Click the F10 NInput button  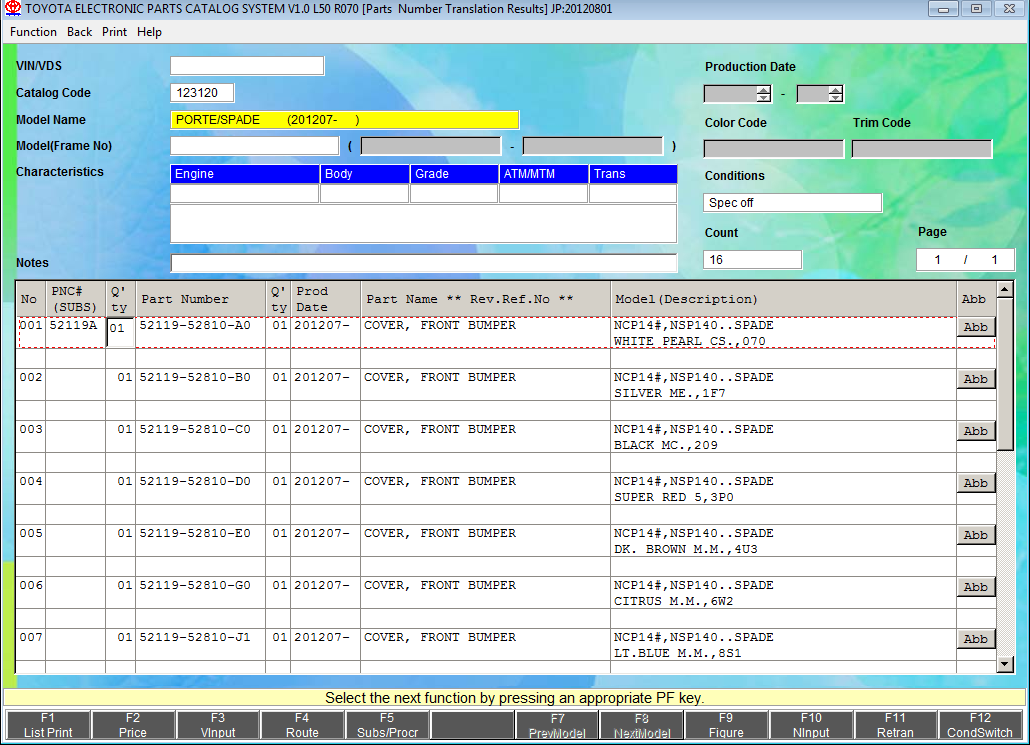pos(811,725)
